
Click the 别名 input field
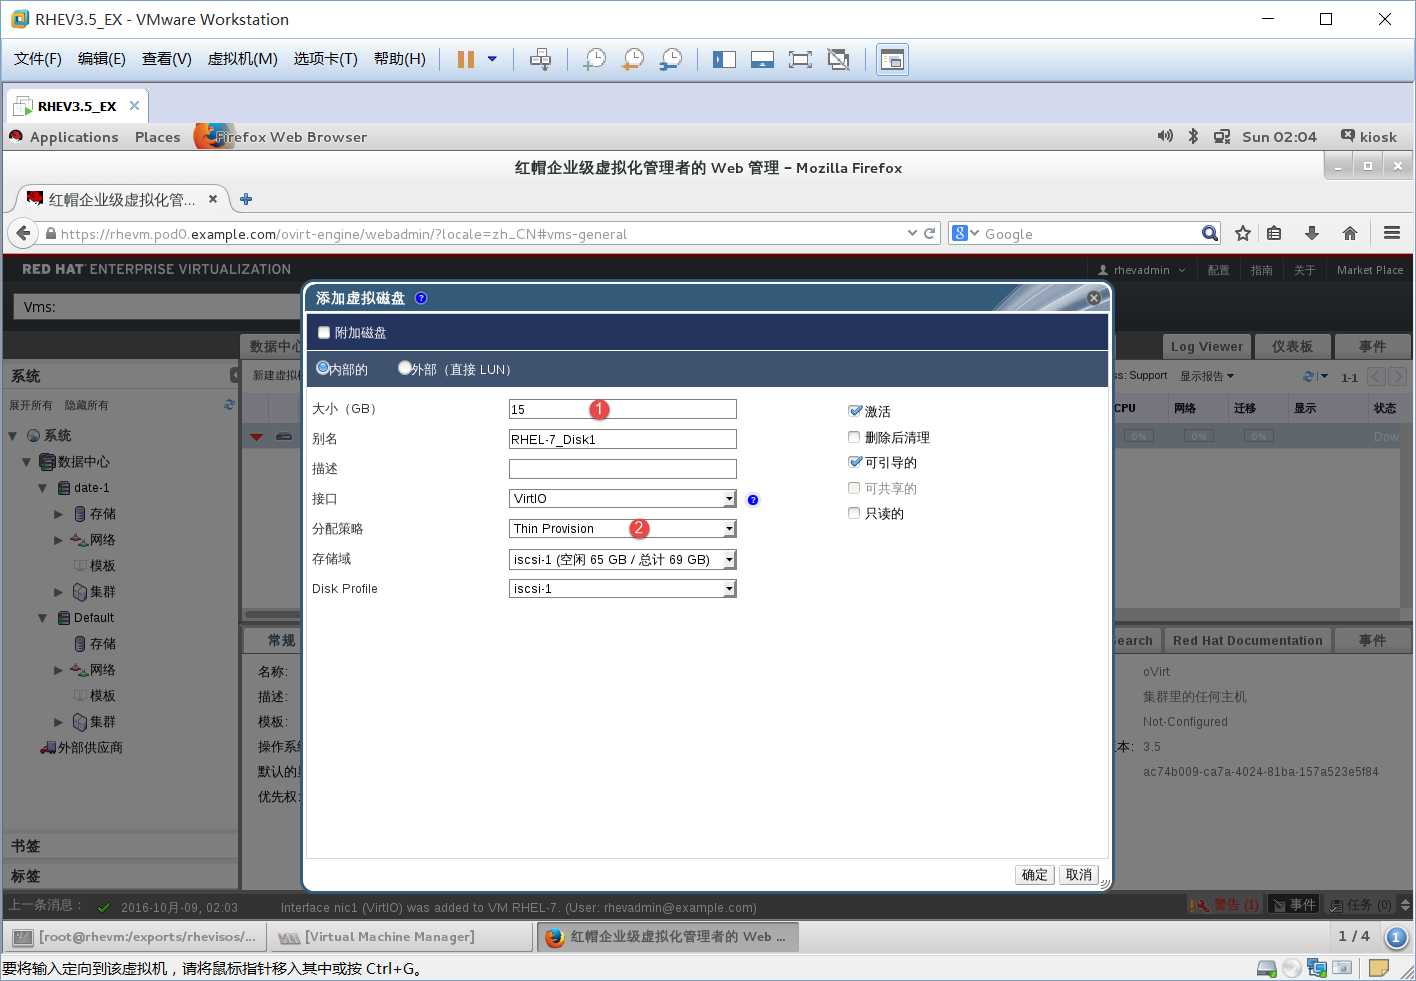tap(622, 439)
